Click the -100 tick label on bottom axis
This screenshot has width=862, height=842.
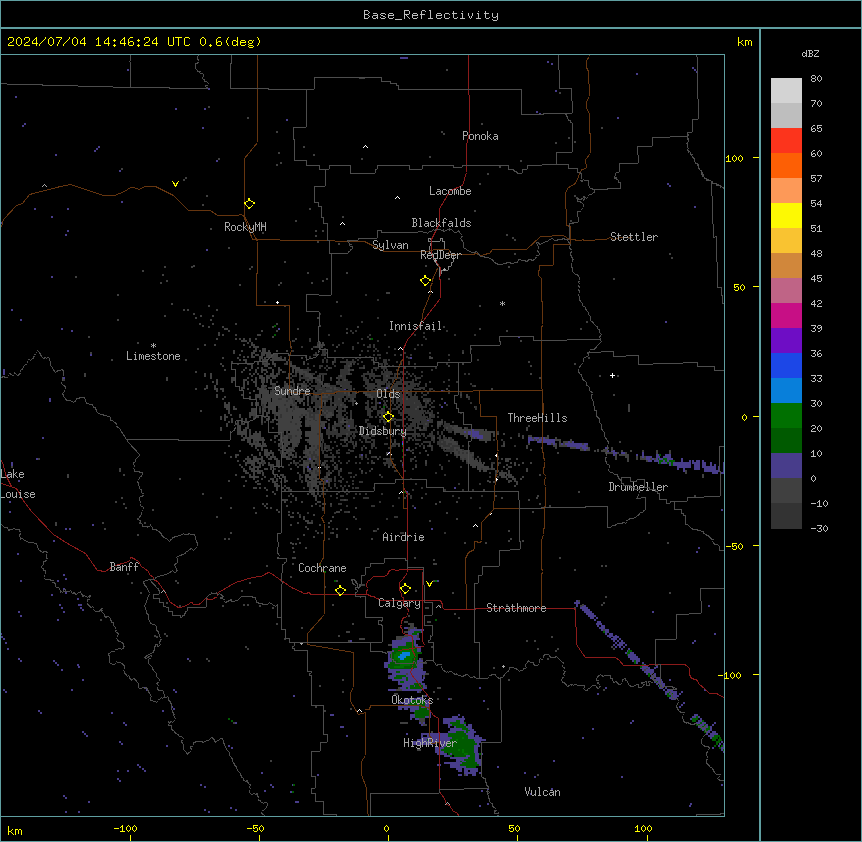pyautogui.click(x=125, y=828)
